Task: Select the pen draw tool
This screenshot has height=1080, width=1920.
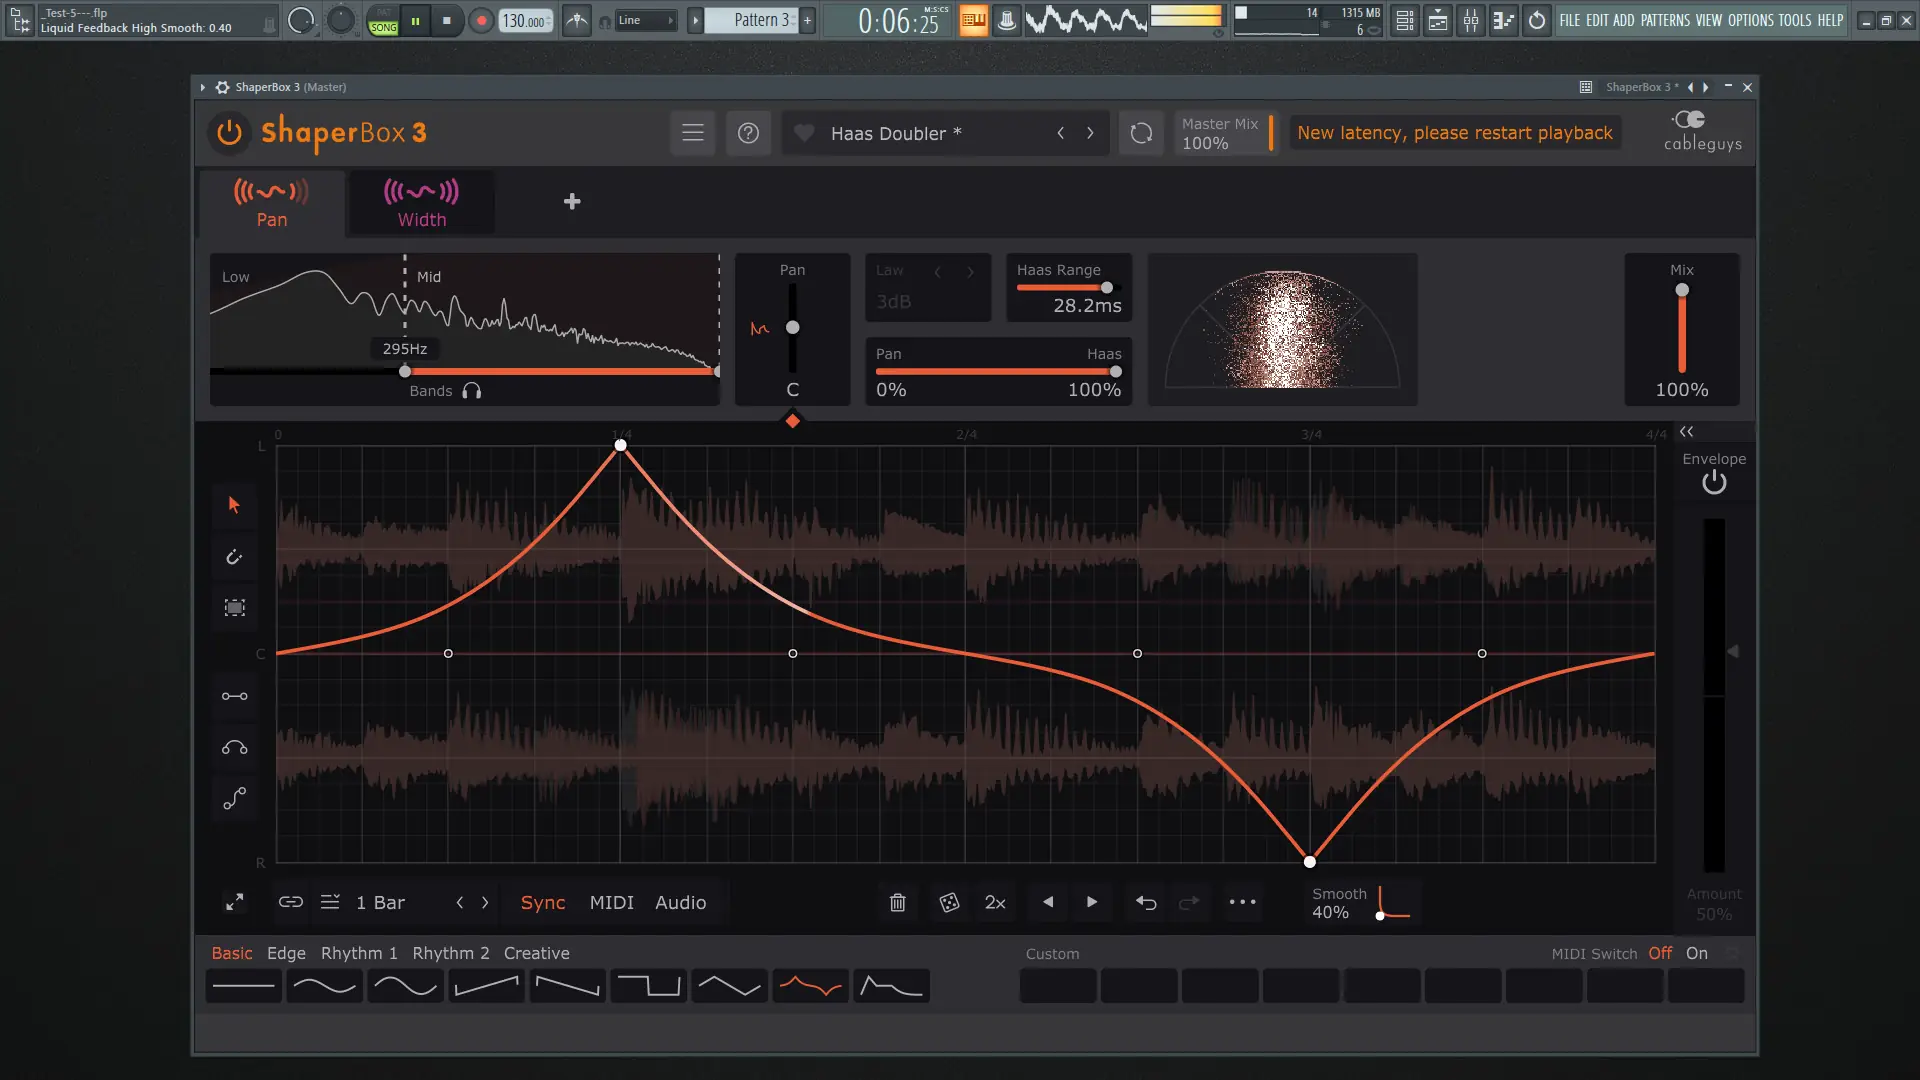Action: [234, 557]
